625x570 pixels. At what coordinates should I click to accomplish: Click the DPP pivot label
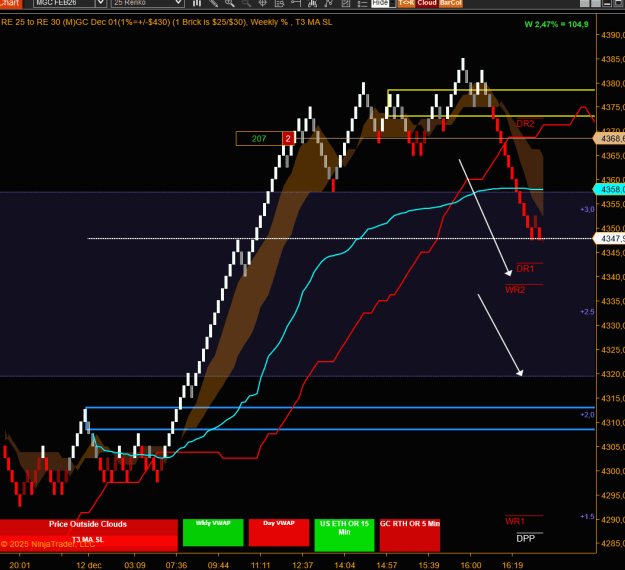pos(525,539)
